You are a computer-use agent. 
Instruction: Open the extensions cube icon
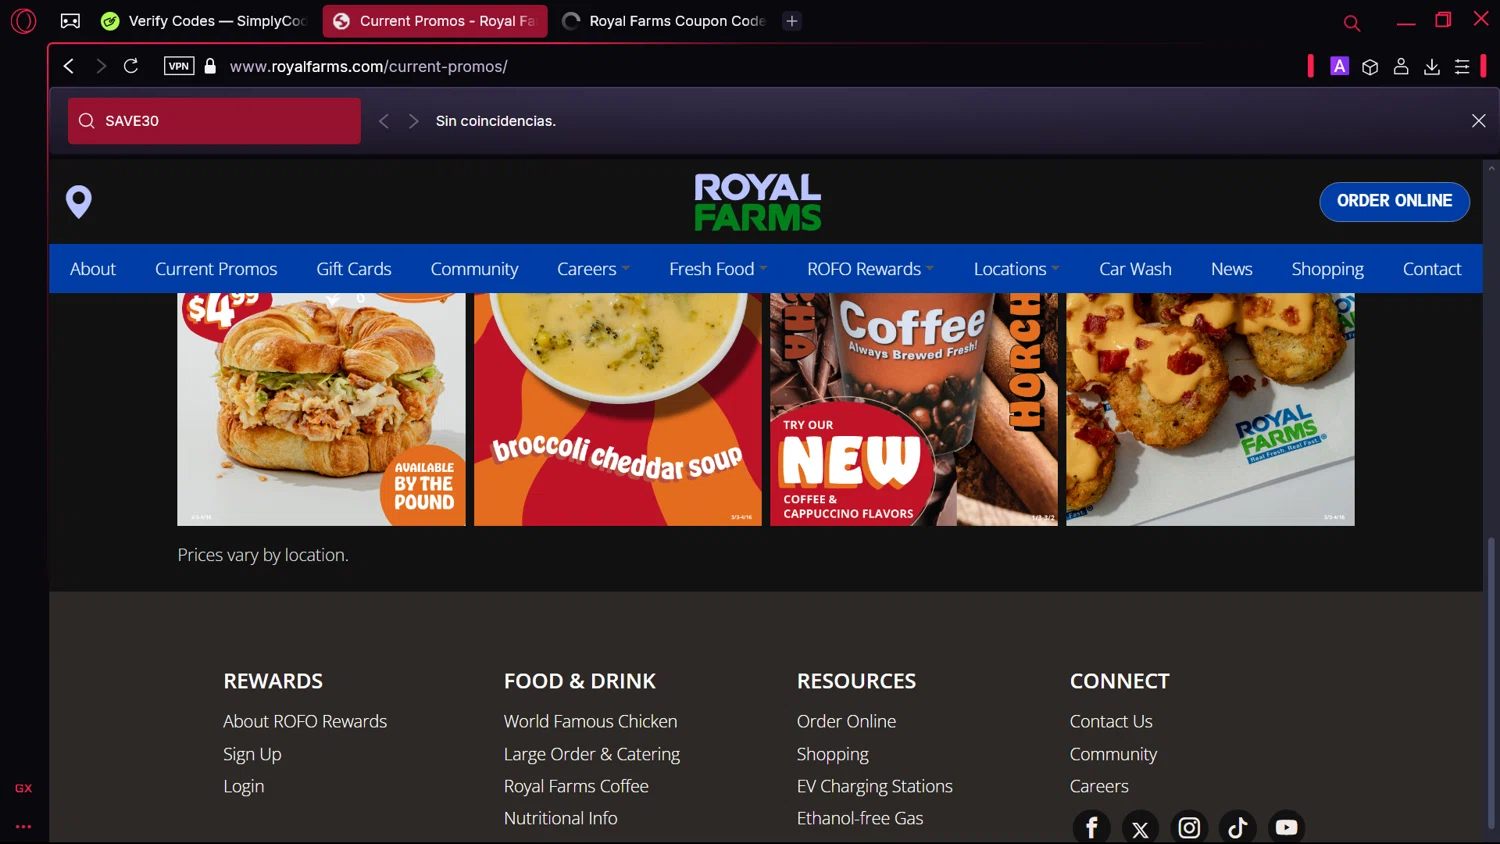tap(1370, 66)
